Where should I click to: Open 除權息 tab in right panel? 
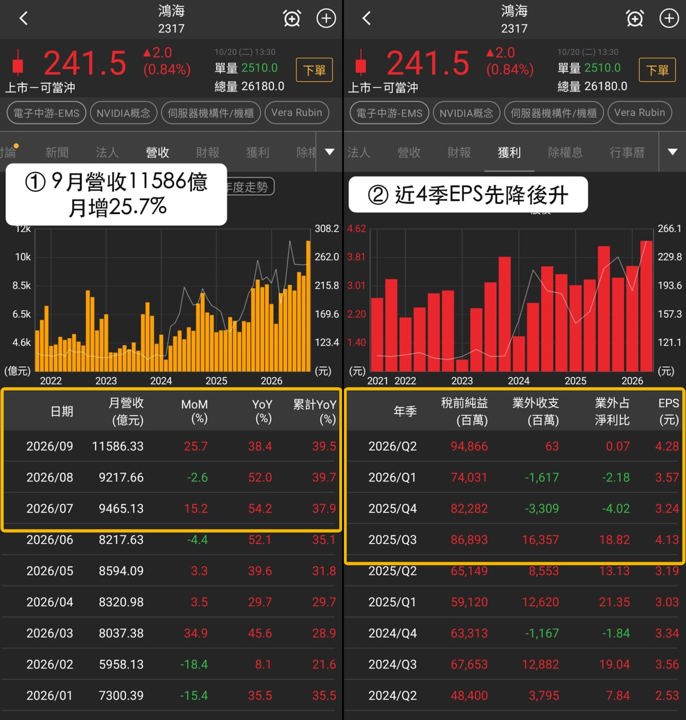click(x=565, y=152)
